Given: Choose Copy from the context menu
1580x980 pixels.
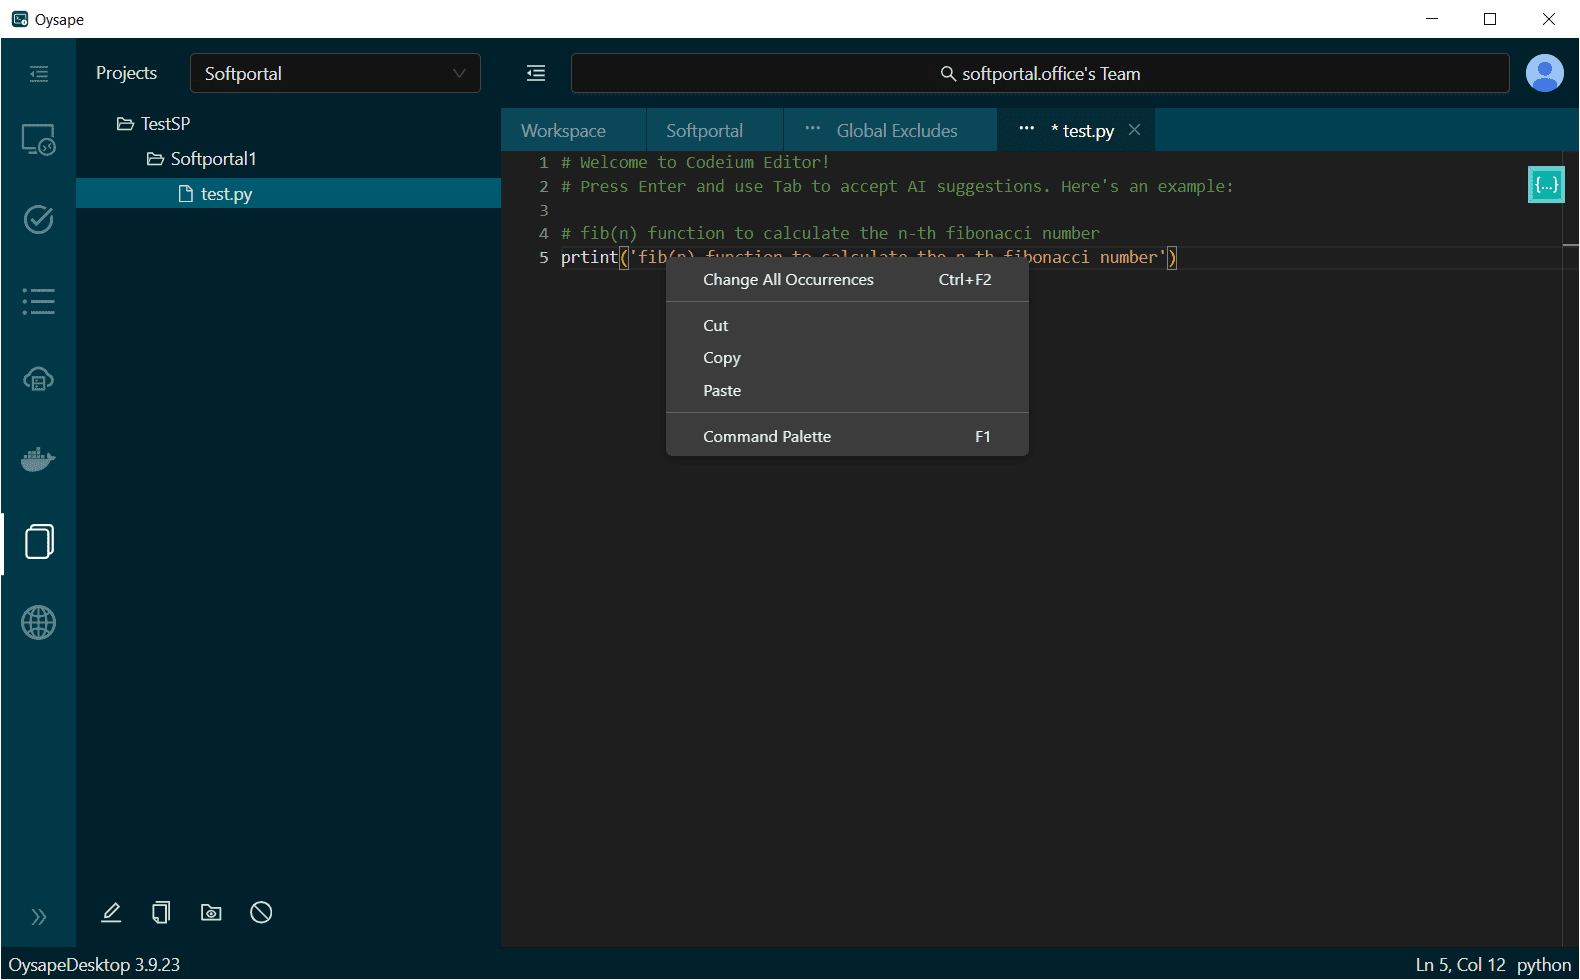Looking at the screenshot, I should pos(847,358).
